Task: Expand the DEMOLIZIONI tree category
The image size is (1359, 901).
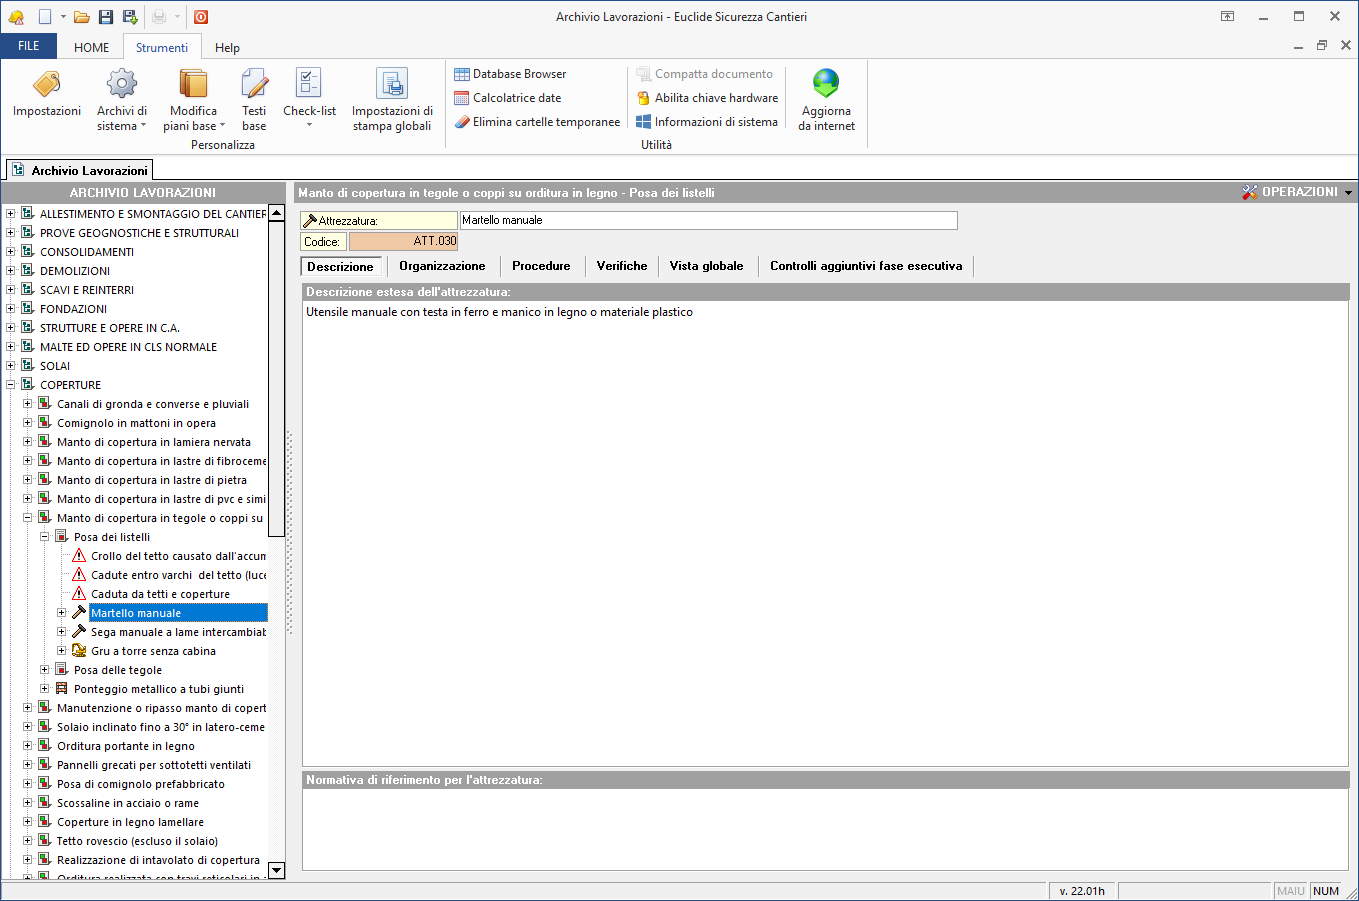Action: click(11, 271)
